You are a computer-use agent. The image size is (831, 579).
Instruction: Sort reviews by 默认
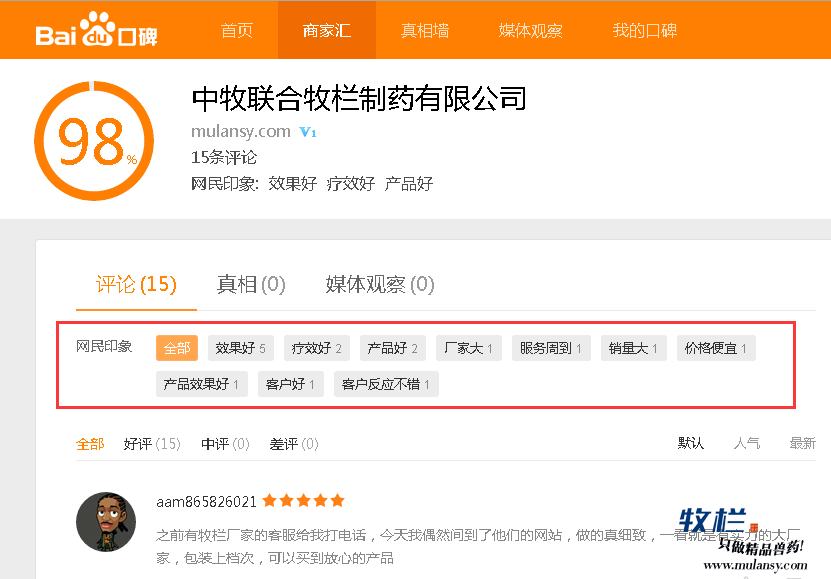pos(691,443)
